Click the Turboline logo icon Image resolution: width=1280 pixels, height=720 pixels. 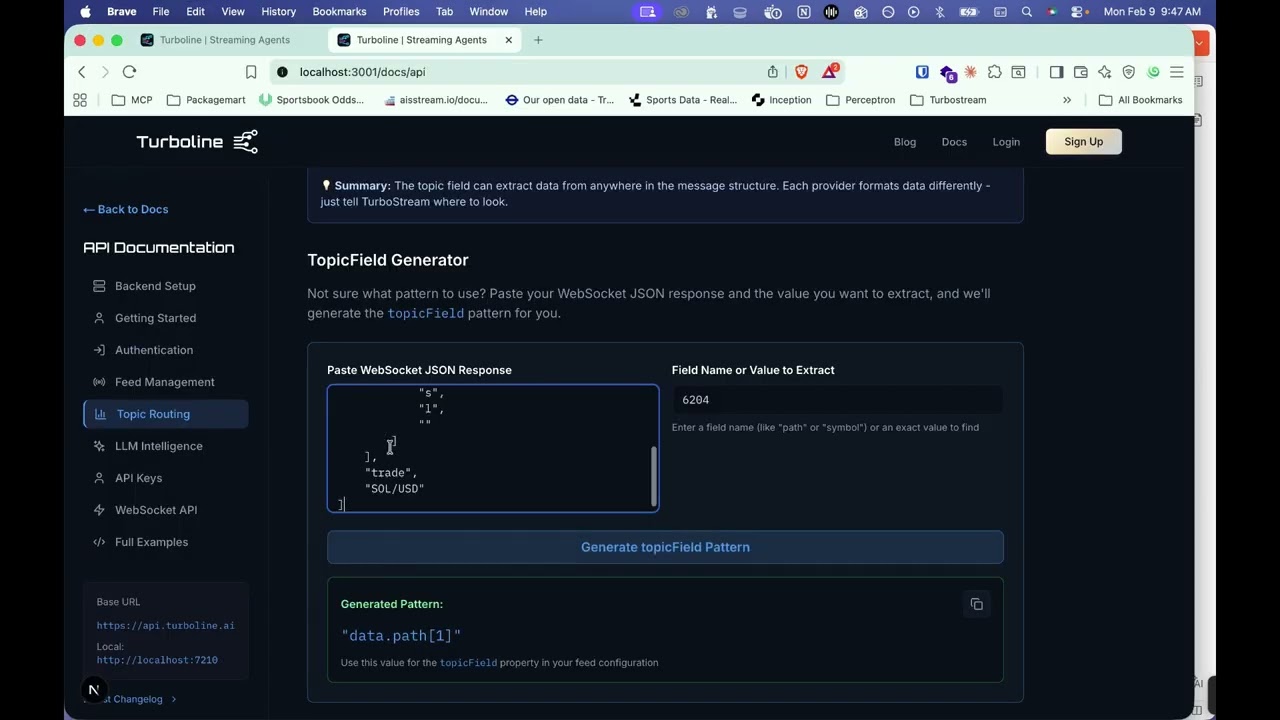pos(245,142)
